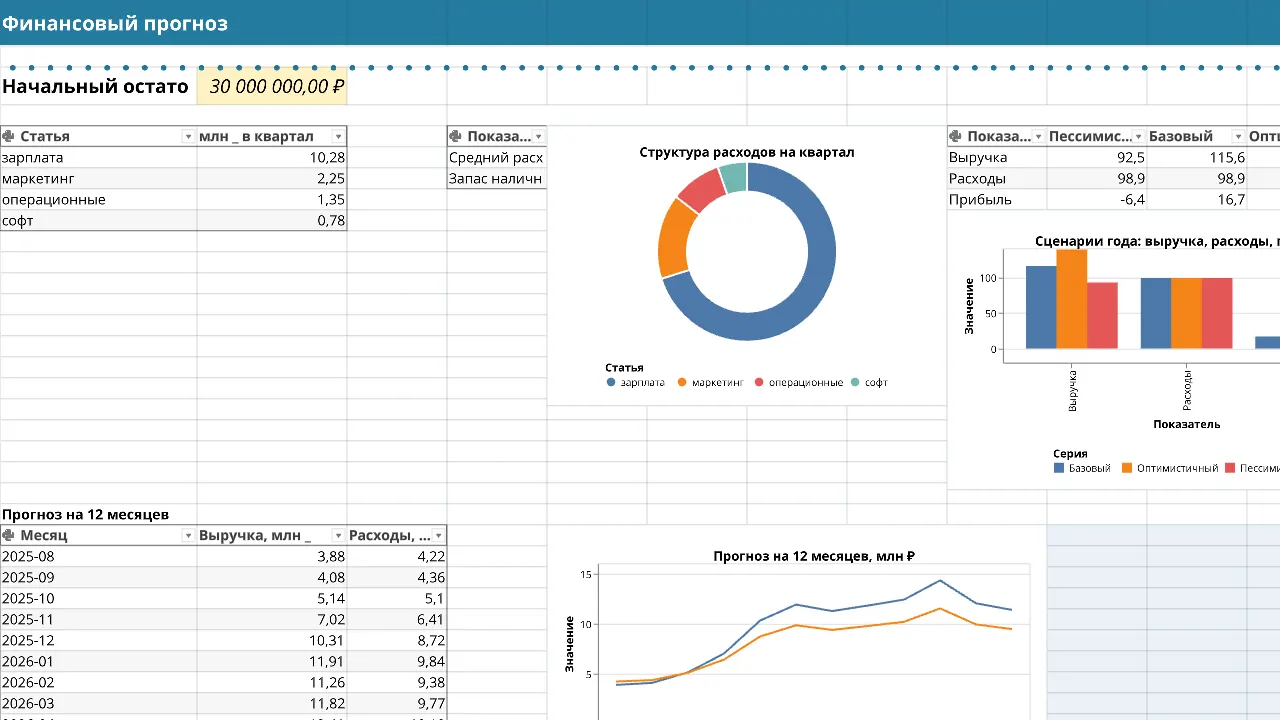1280x720 pixels.
Task: Select the 0,78 value cell
Action: (x=272, y=221)
